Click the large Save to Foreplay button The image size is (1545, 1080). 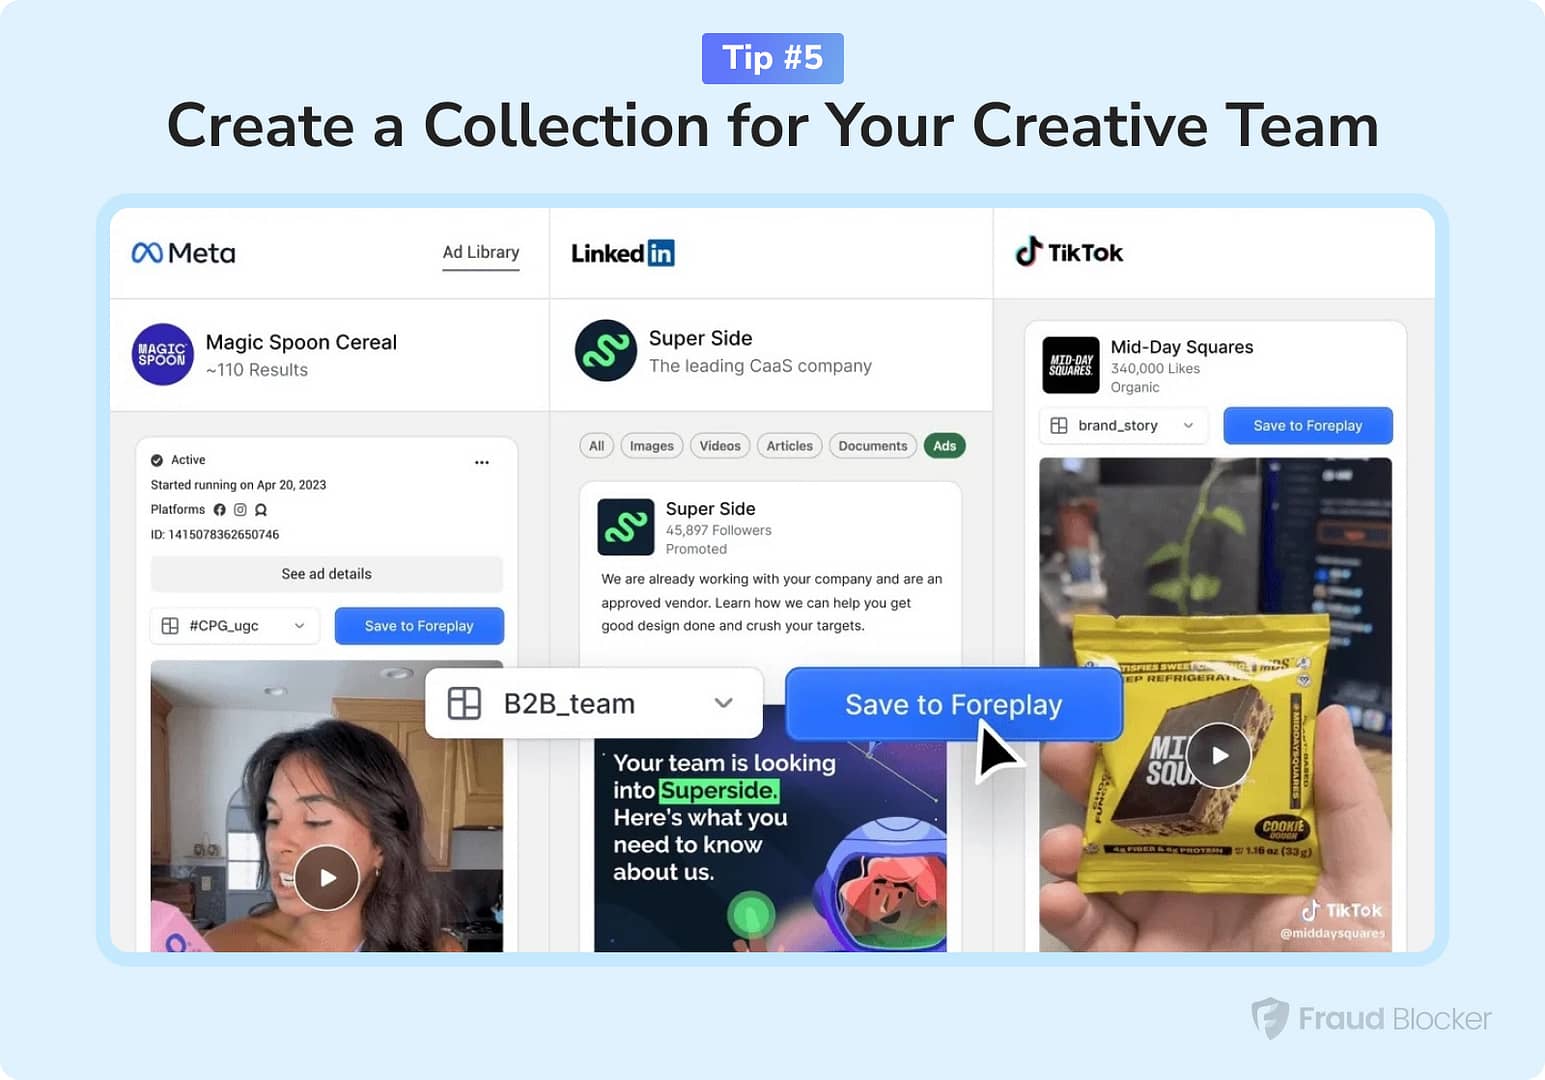click(x=953, y=705)
